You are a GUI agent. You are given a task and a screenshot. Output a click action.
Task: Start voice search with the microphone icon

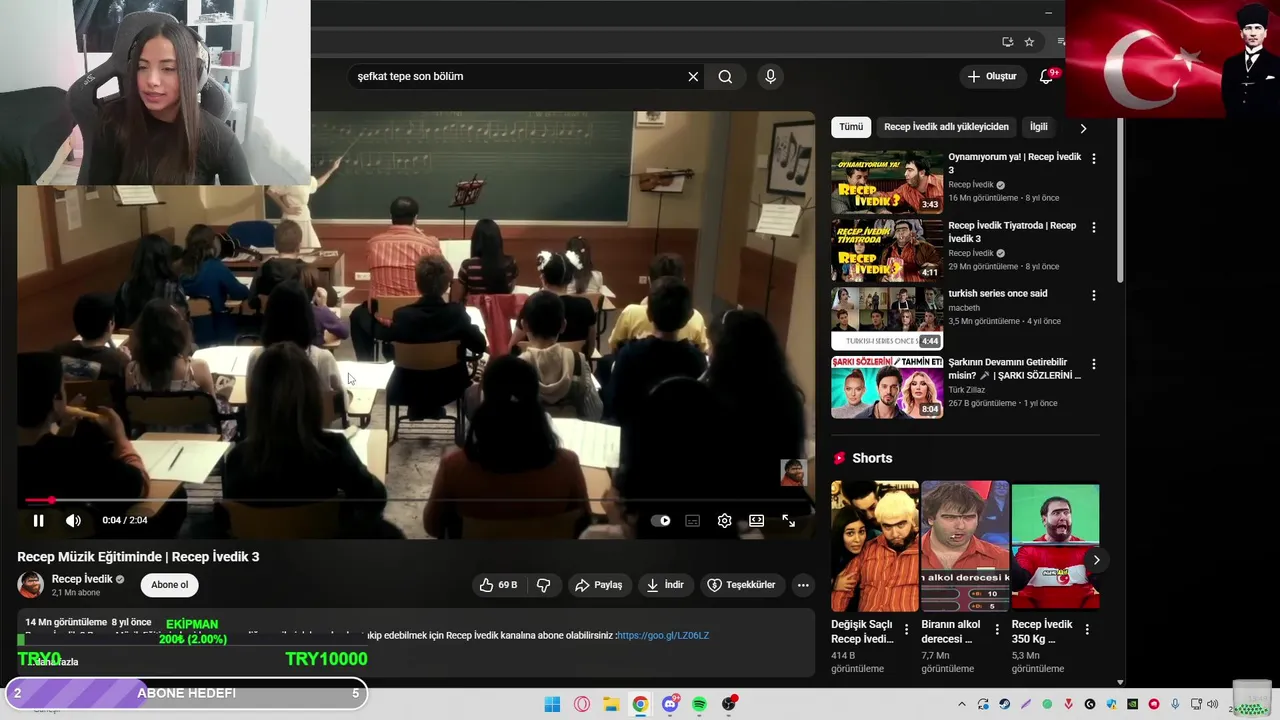coord(770,77)
